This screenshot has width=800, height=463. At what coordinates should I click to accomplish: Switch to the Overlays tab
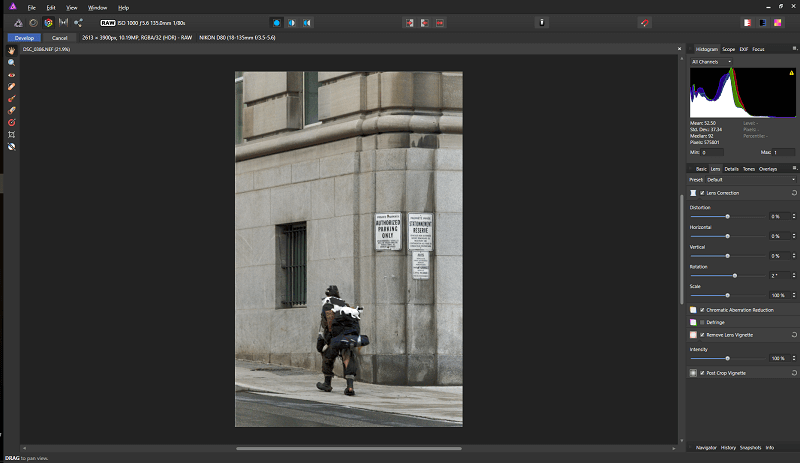click(768, 169)
